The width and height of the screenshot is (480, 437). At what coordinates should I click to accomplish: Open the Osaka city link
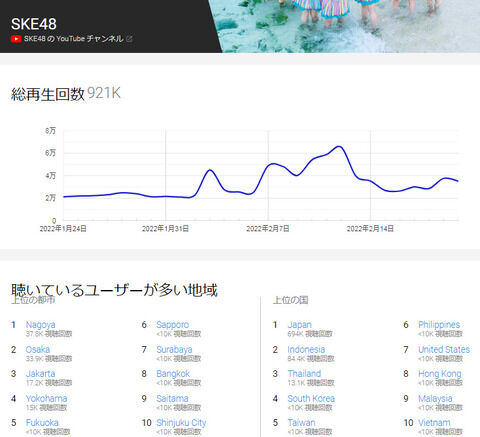[38, 349]
